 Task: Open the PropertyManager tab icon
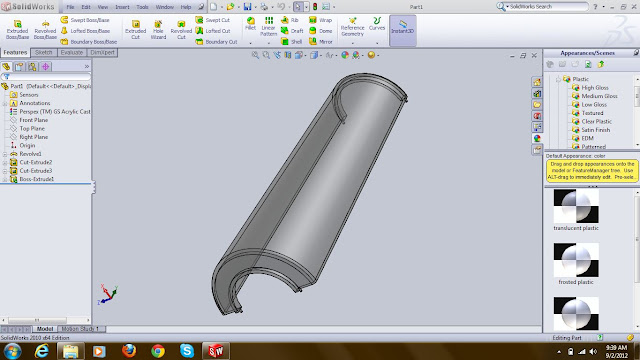(x=19, y=67)
